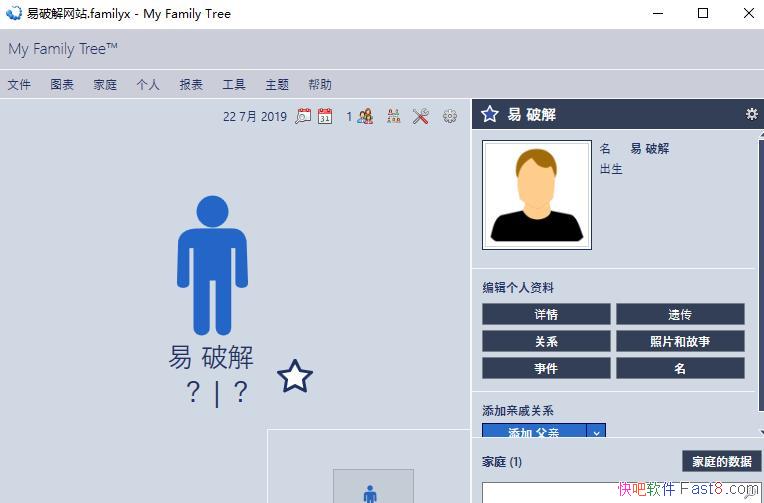Open the date search calendar icon
Viewport: 764px width, 503px height.
click(303, 116)
